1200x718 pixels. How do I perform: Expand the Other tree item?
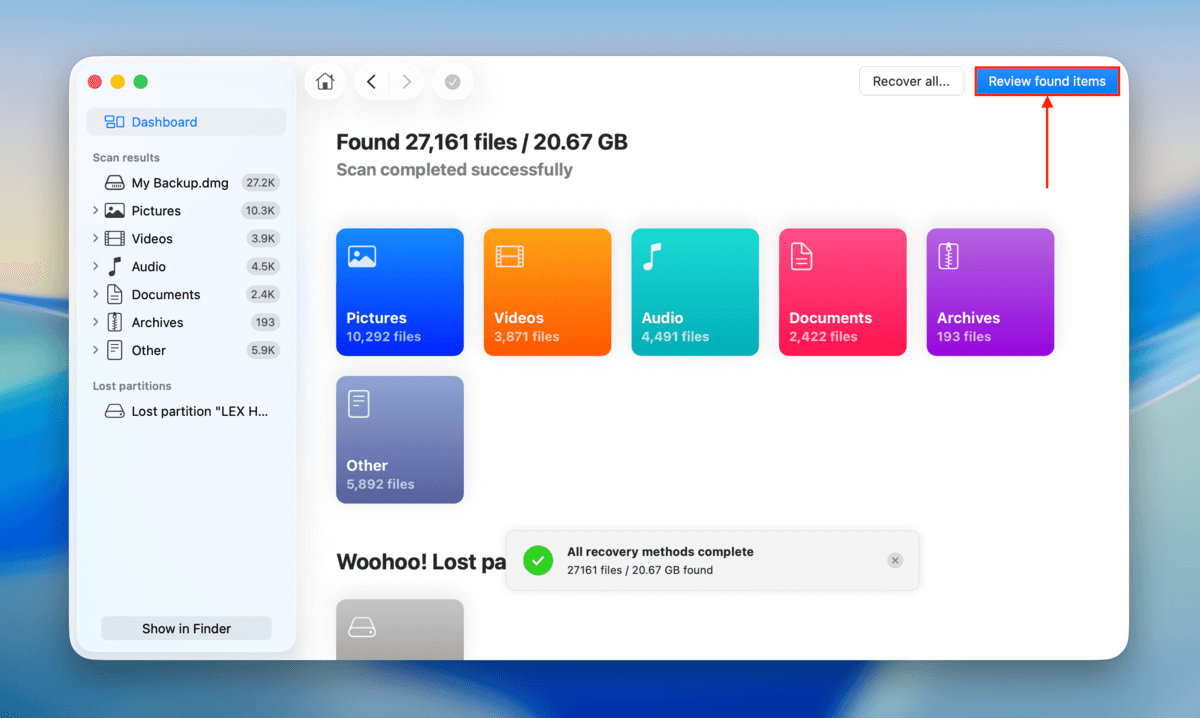pos(95,351)
